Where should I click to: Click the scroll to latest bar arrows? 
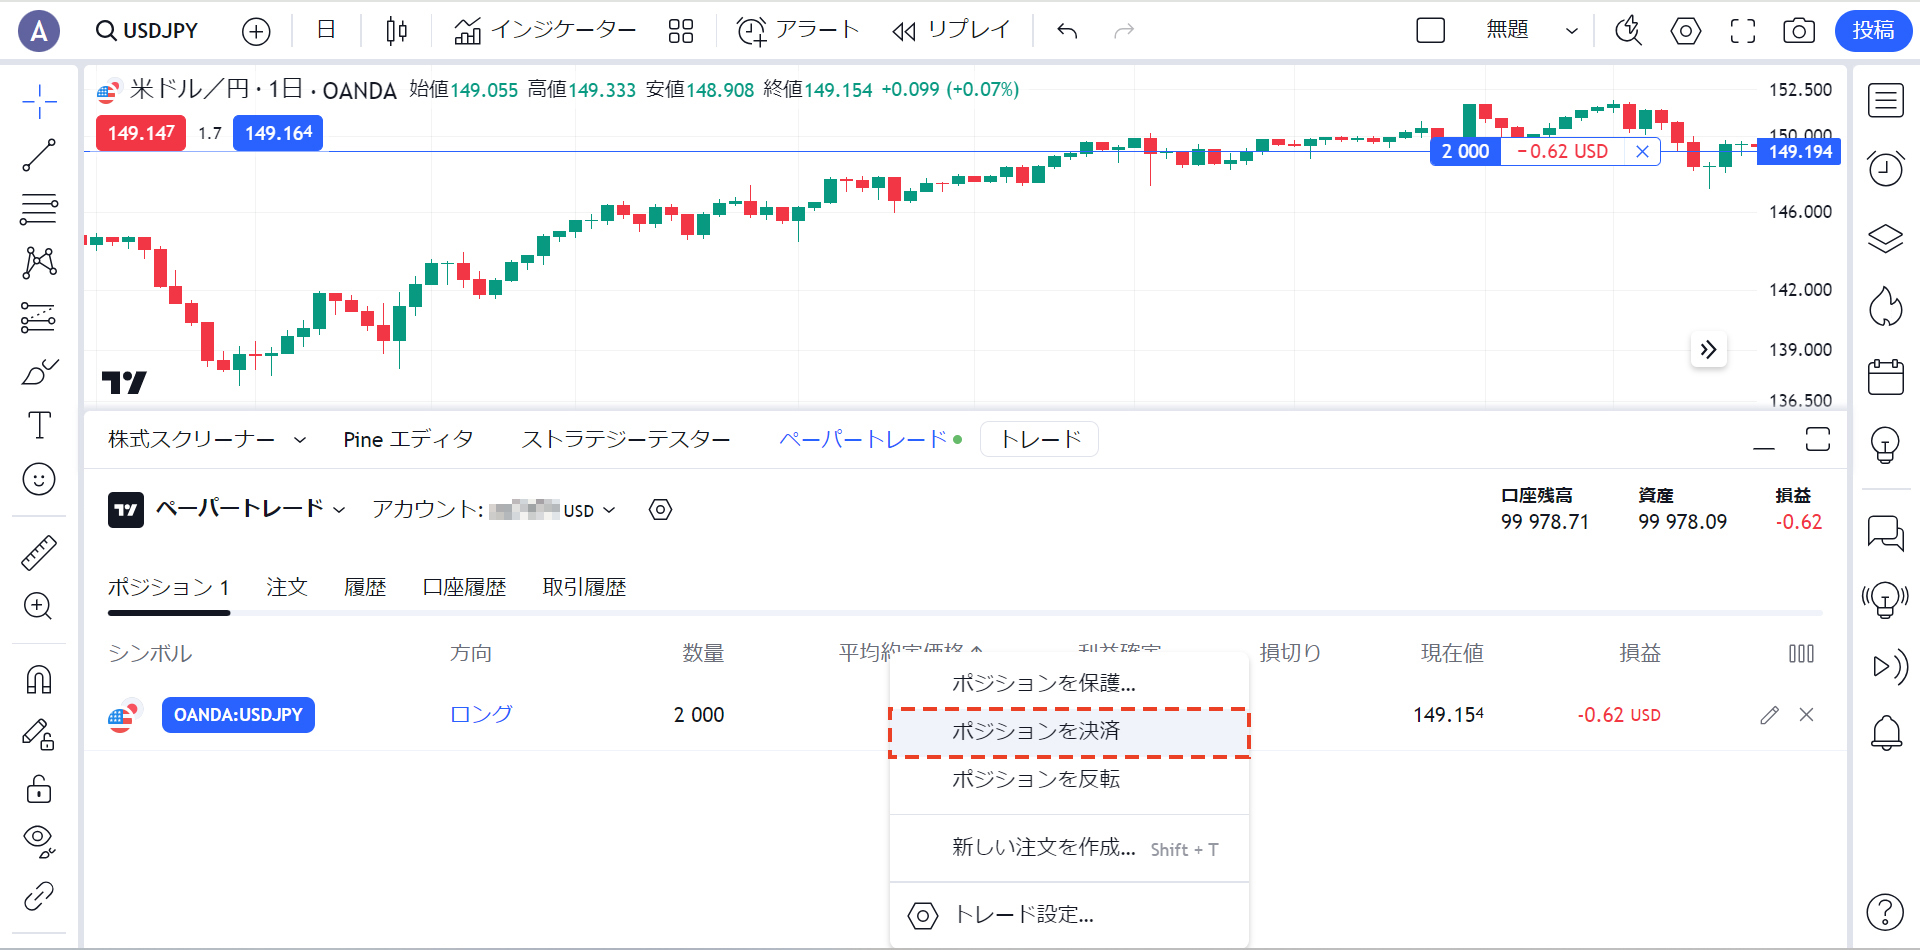coord(1708,349)
